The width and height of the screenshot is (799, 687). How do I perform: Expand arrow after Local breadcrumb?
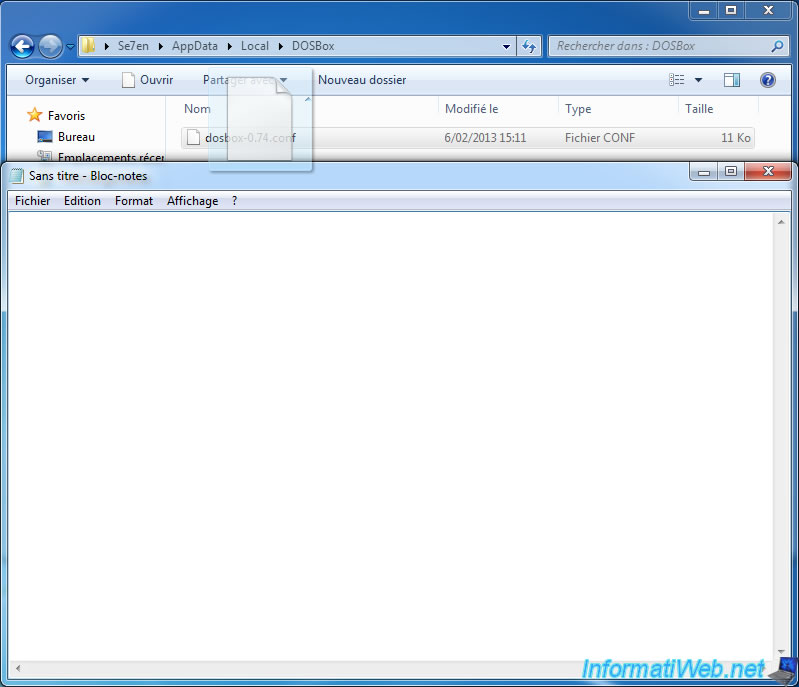pos(280,46)
